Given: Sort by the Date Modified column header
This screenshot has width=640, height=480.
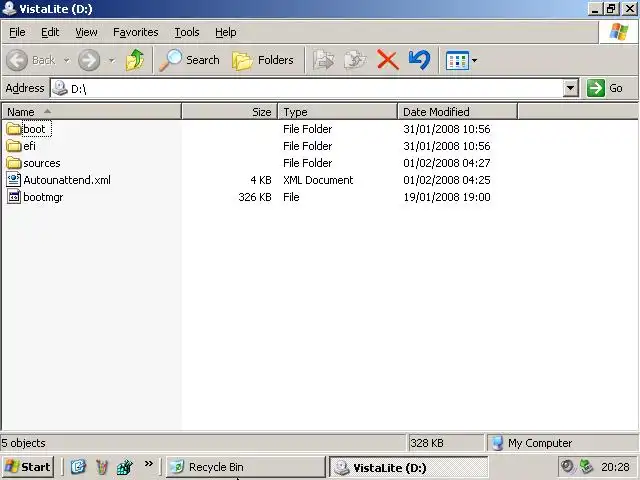Looking at the screenshot, I should tap(457, 111).
